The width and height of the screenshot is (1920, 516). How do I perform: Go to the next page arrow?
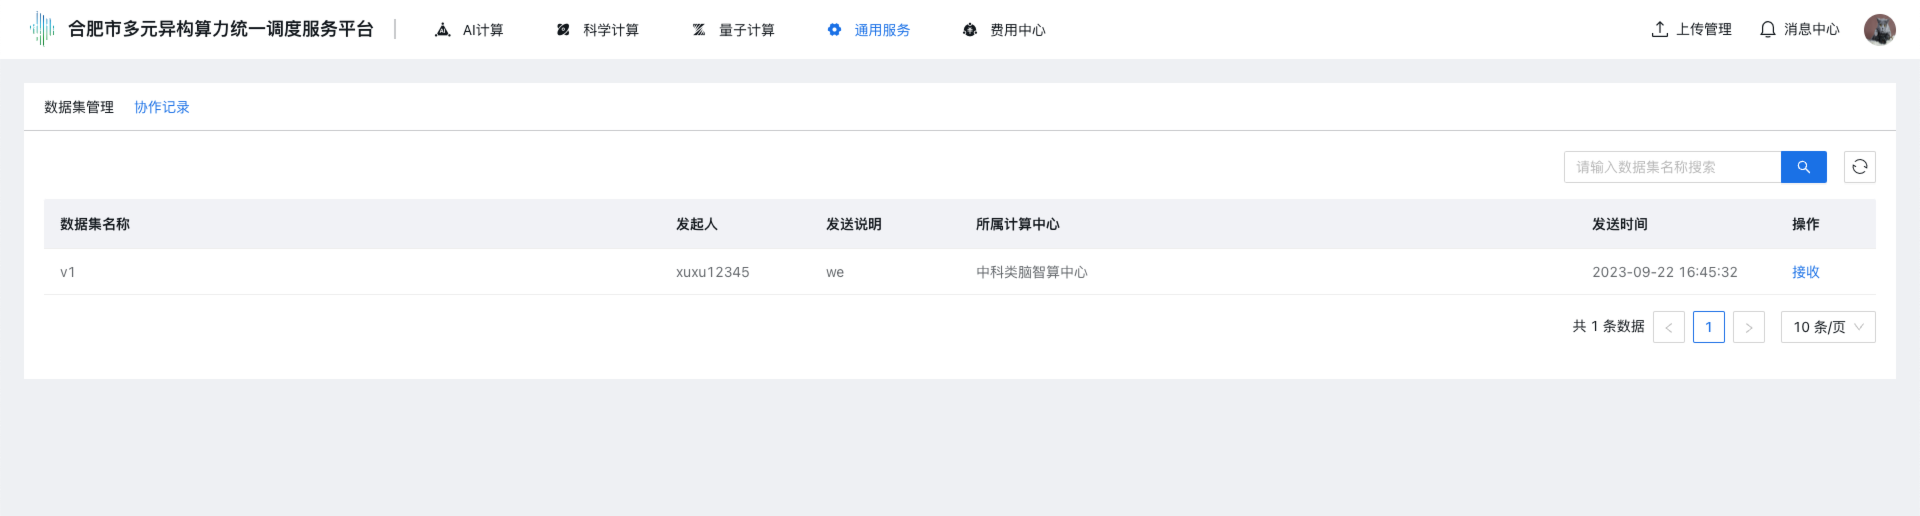(x=1748, y=327)
